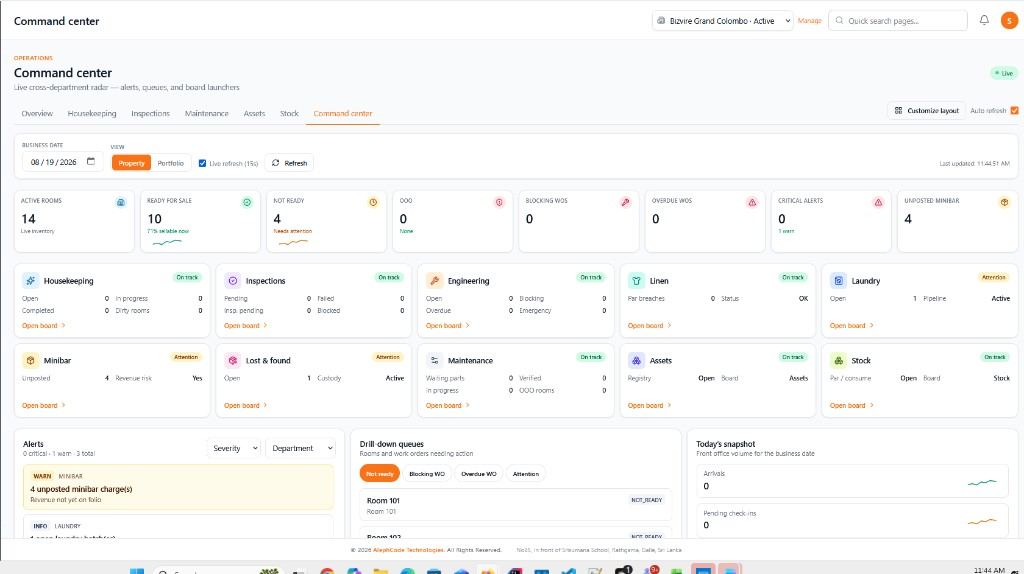Image resolution: width=1024 pixels, height=574 pixels.
Task: Click the taskbar clock showing 11:44 AM
Action: point(989,570)
